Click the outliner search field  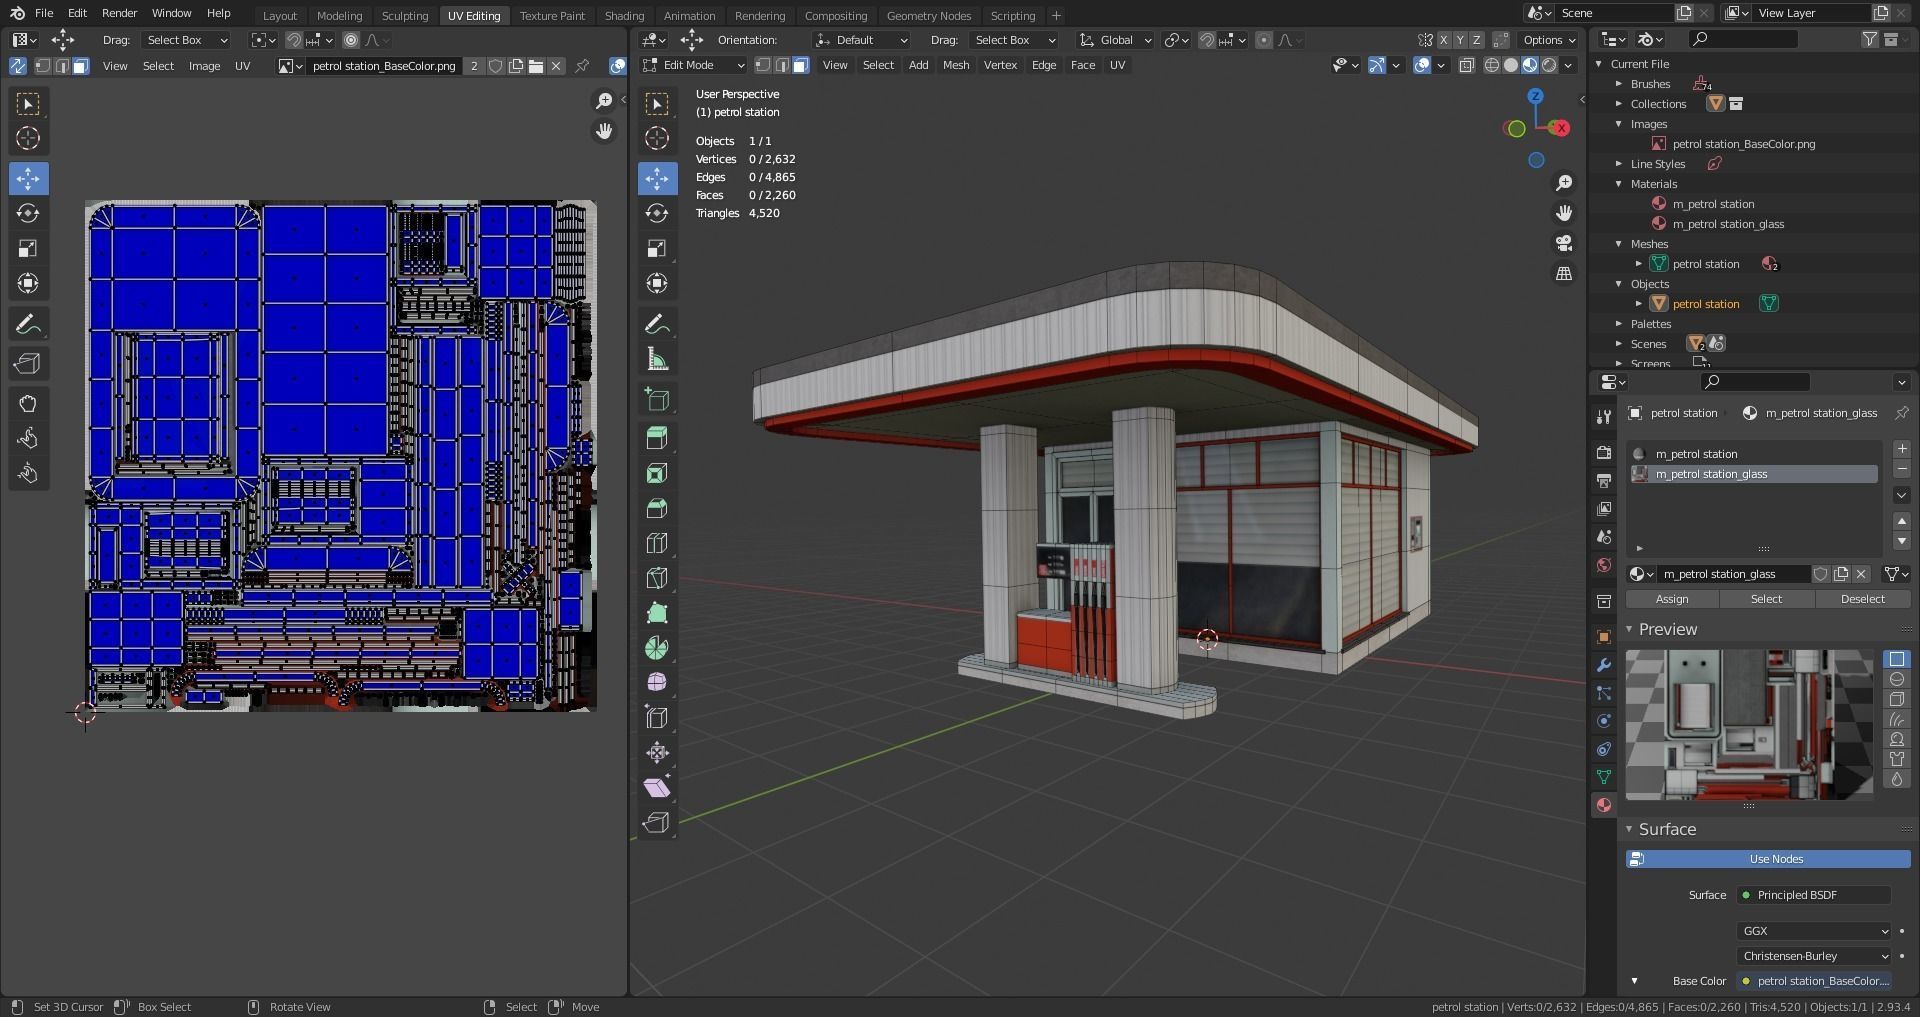[x=1742, y=39]
